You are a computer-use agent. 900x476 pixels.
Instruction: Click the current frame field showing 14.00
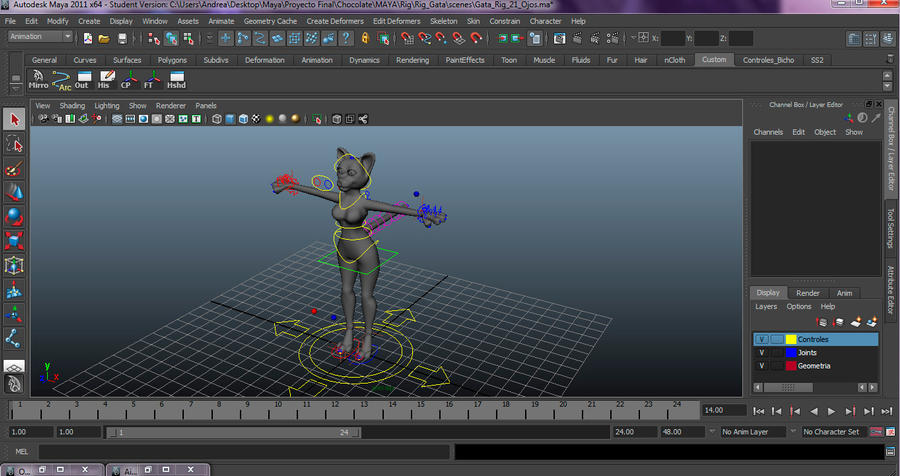click(724, 410)
